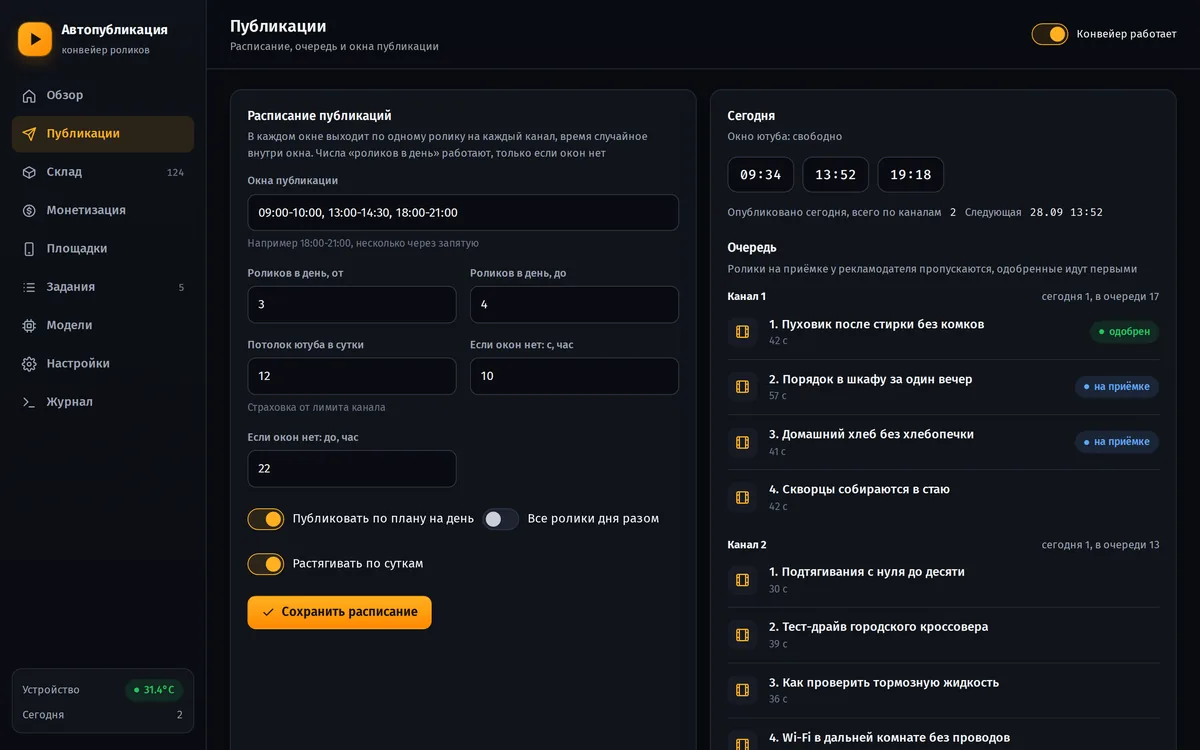This screenshot has width=1200, height=750.
Task: Click the phone icon next to Площадки
Action: click(x=29, y=249)
